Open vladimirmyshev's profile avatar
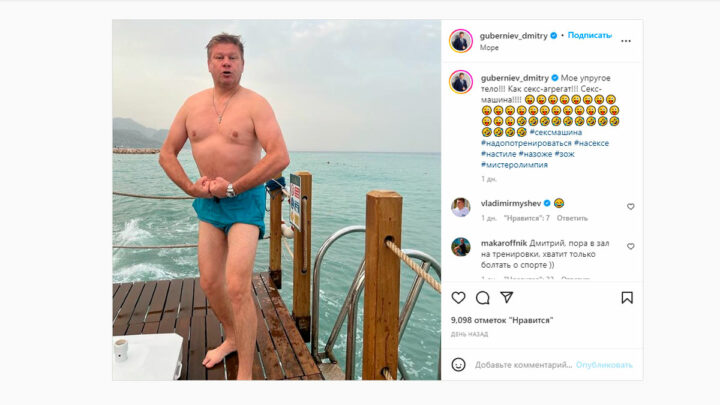Screen dimensions: 720x405 [x=461, y=207]
